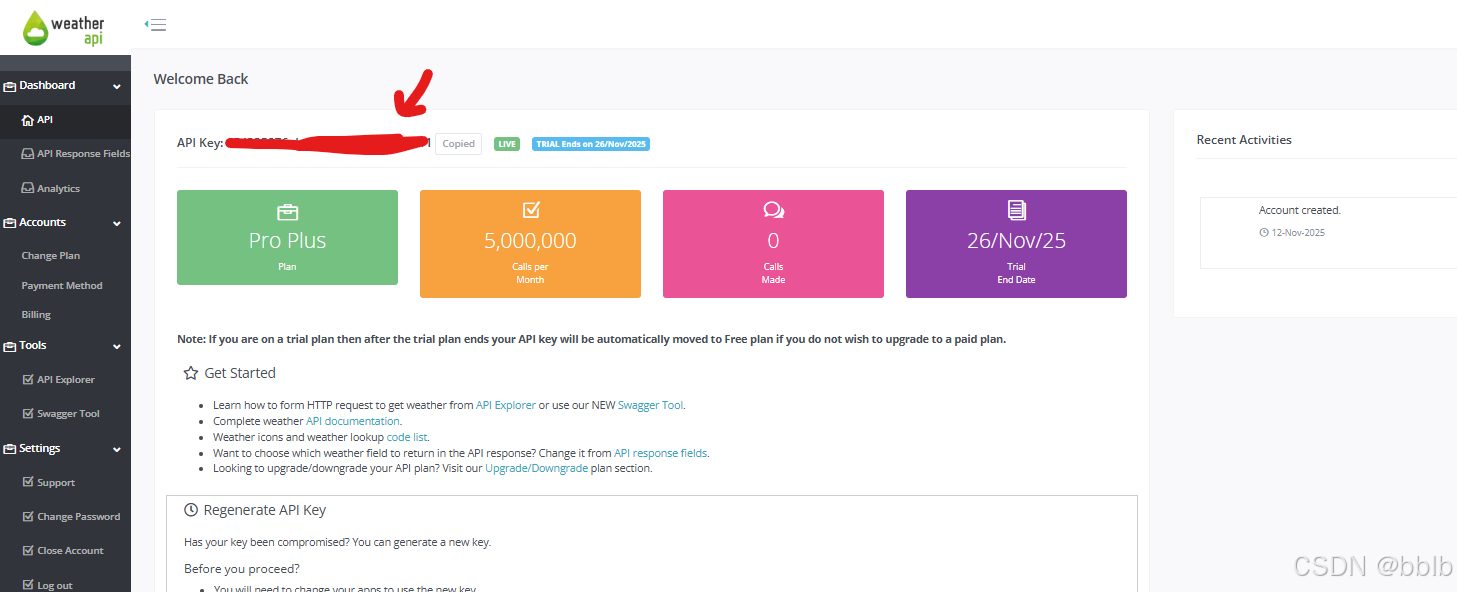Click the Settings section briefcase icon
Viewport: 1457px width, 592px height.
(10, 449)
